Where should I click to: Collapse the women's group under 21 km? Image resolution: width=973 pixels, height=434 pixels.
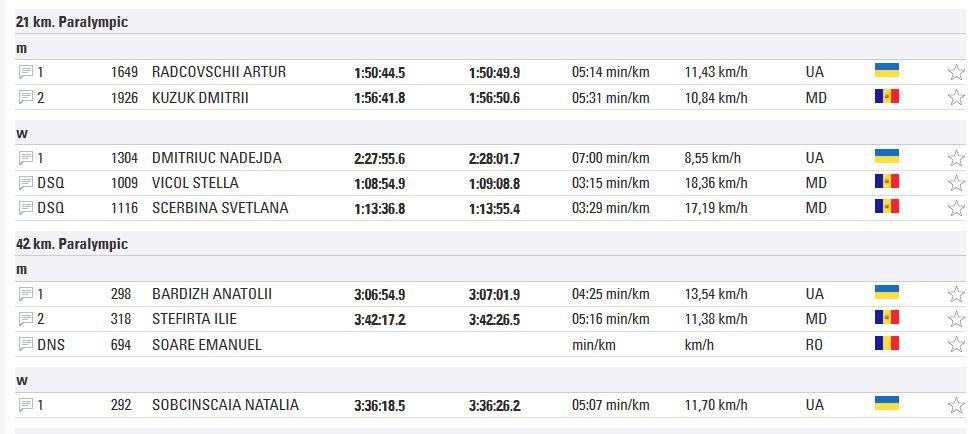[21, 133]
